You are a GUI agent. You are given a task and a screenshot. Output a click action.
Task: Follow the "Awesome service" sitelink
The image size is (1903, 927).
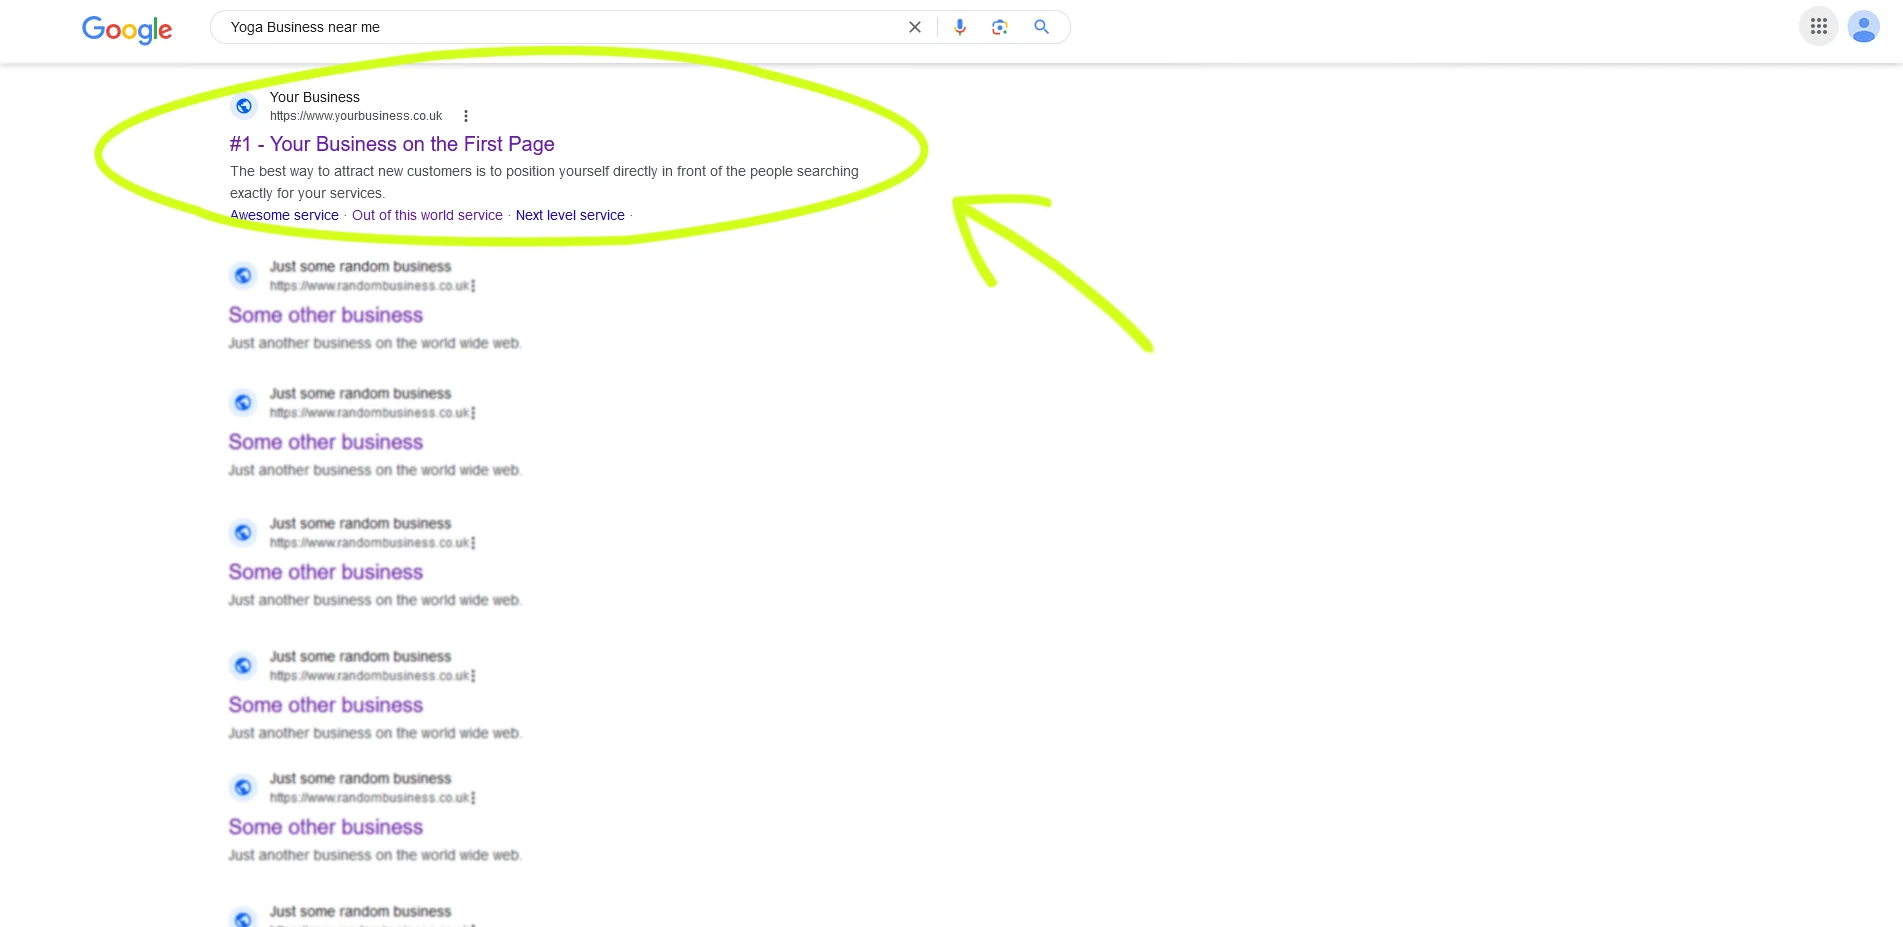click(284, 215)
